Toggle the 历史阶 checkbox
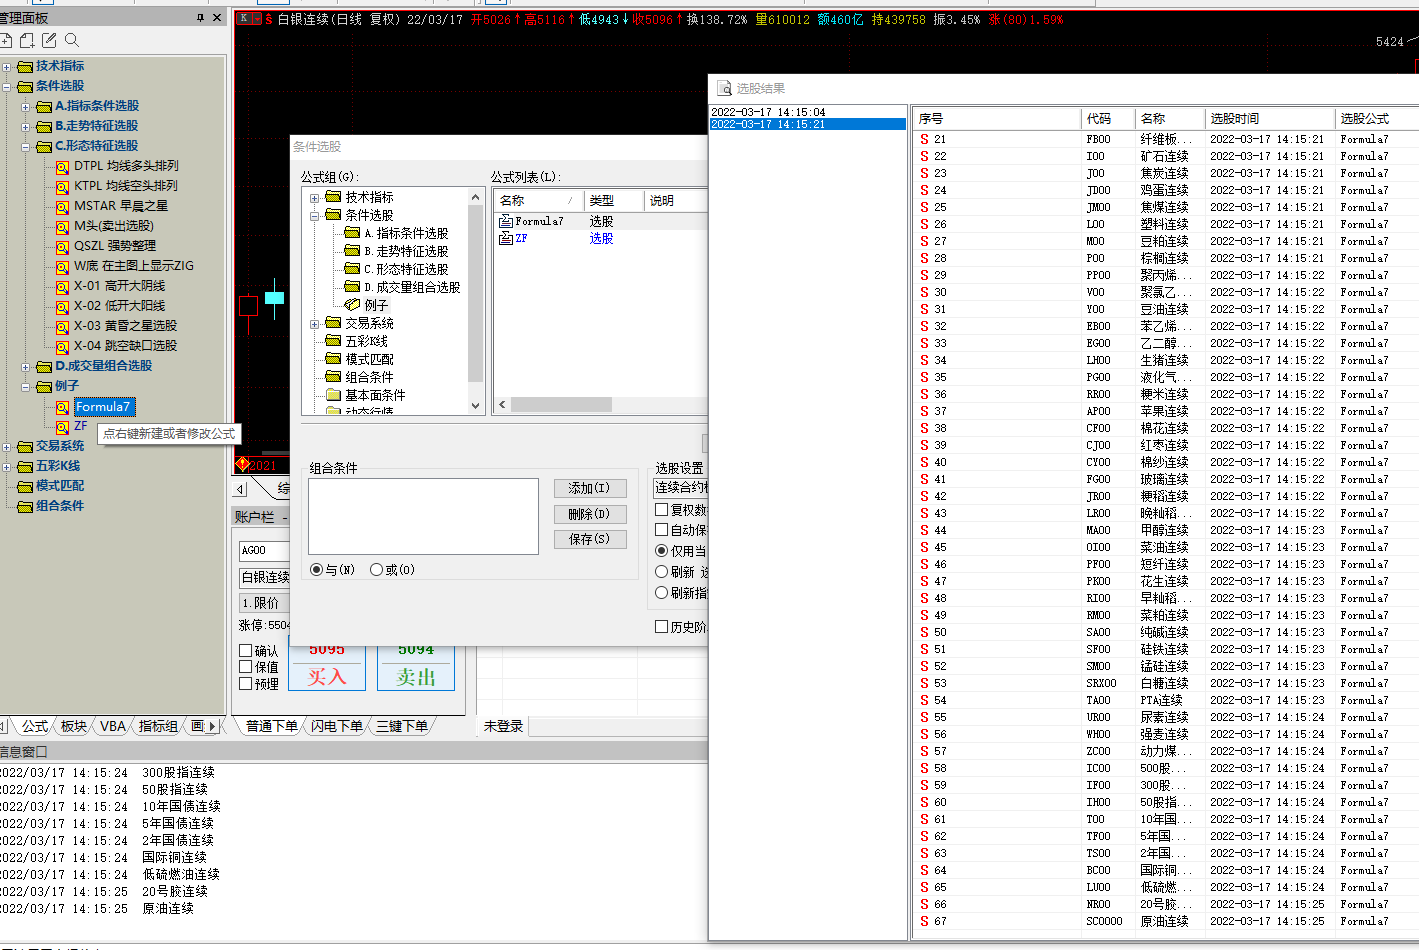Image resolution: width=1419 pixels, height=950 pixels. (x=661, y=627)
